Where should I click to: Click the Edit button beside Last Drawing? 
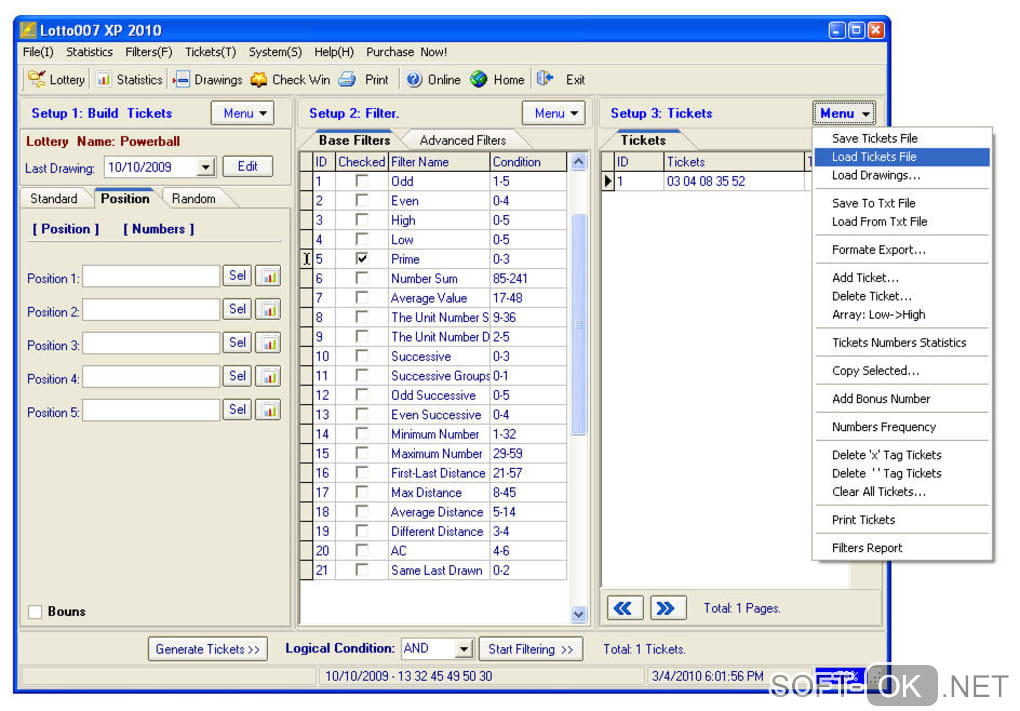(247, 167)
